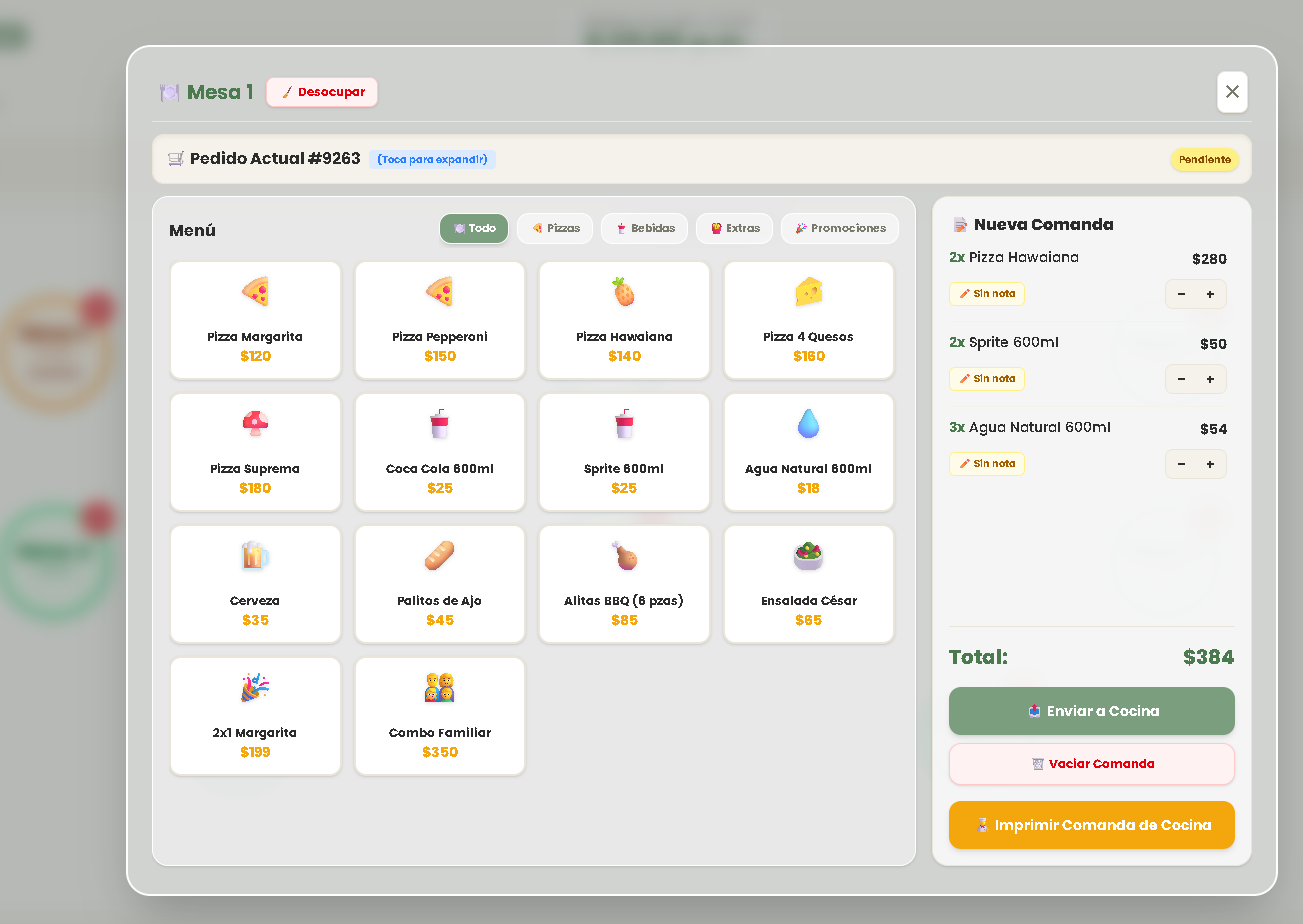Image resolution: width=1303 pixels, height=924 pixels.
Task: Add the Combo Familiar family icon
Action: coord(440,688)
